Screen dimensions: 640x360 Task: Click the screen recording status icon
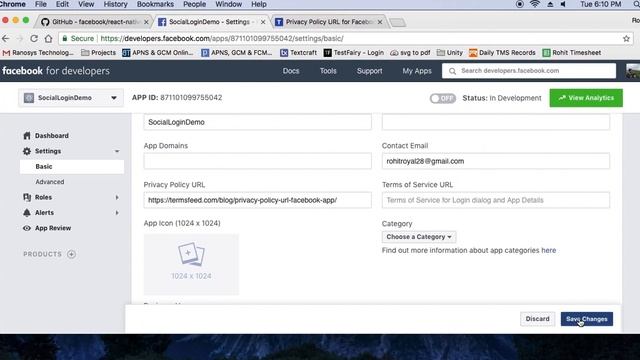point(520,4)
